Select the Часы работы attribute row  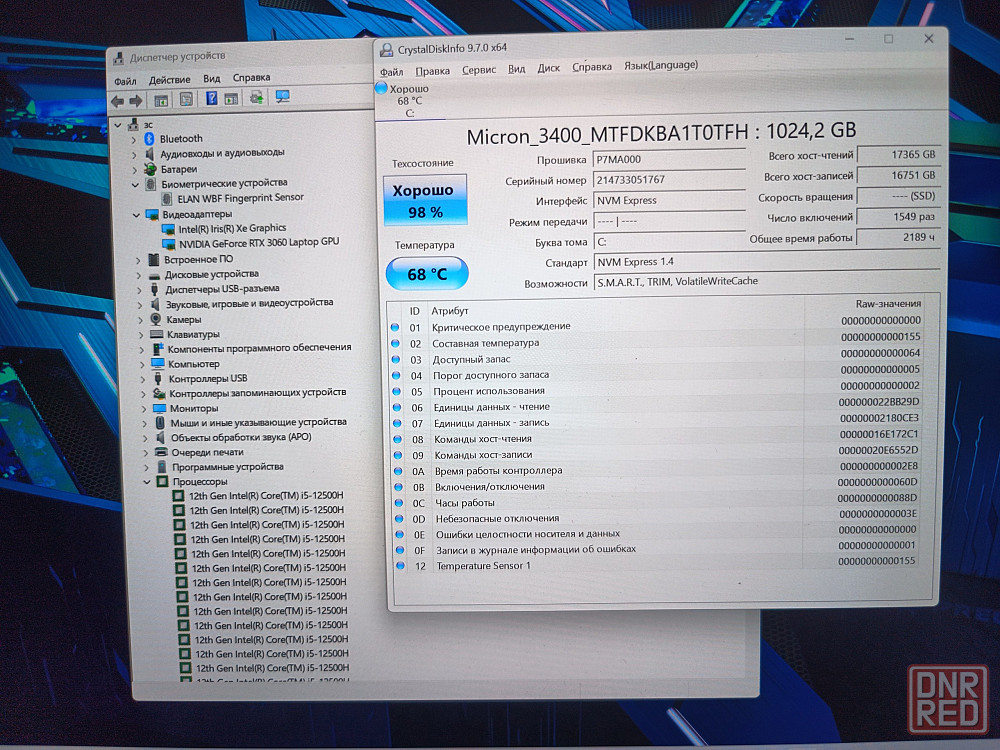(657, 503)
